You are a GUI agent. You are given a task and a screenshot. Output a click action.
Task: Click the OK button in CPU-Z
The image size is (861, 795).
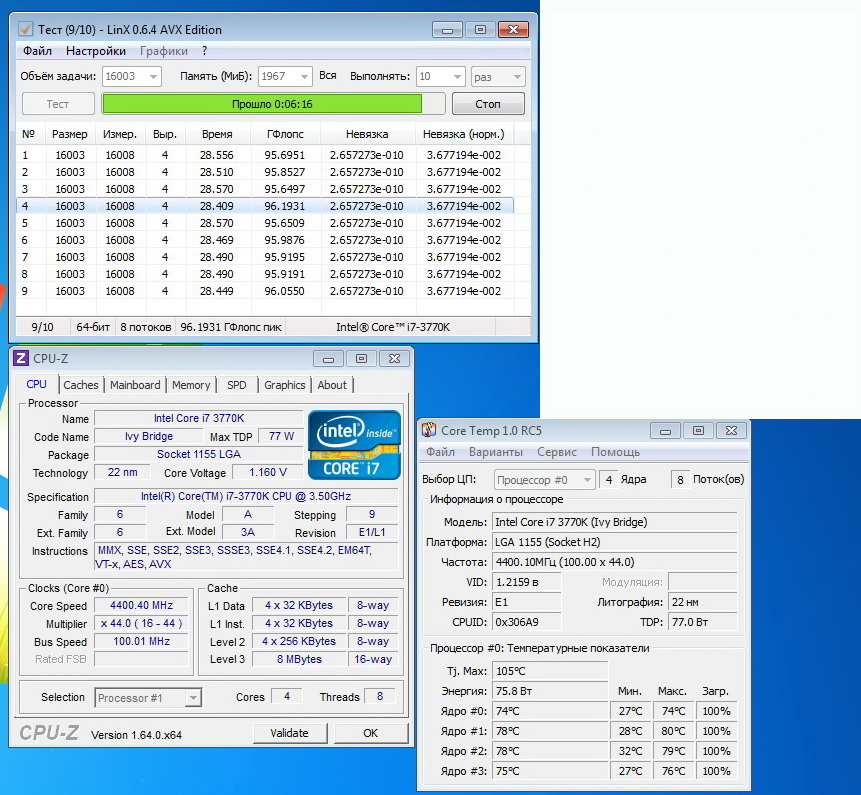click(371, 733)
